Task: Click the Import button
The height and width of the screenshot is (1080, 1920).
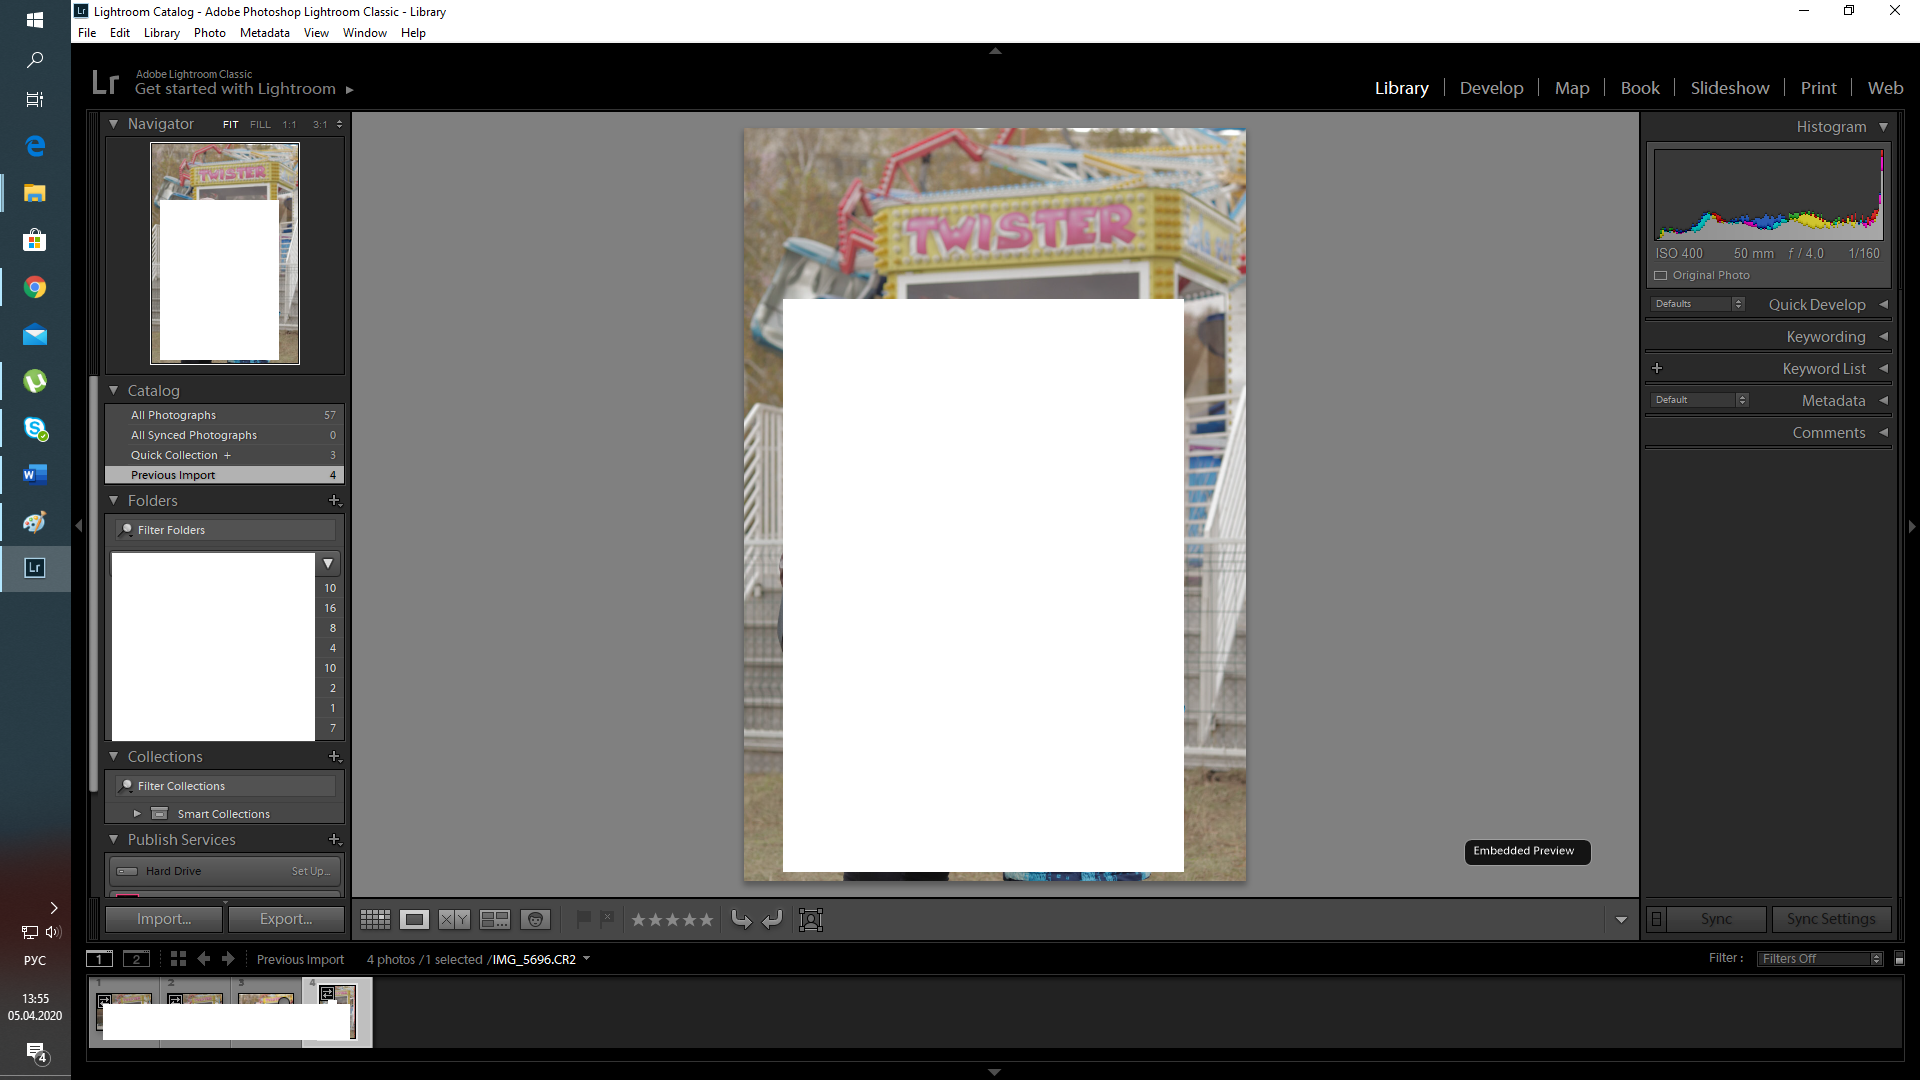Action: coord(164,918)
